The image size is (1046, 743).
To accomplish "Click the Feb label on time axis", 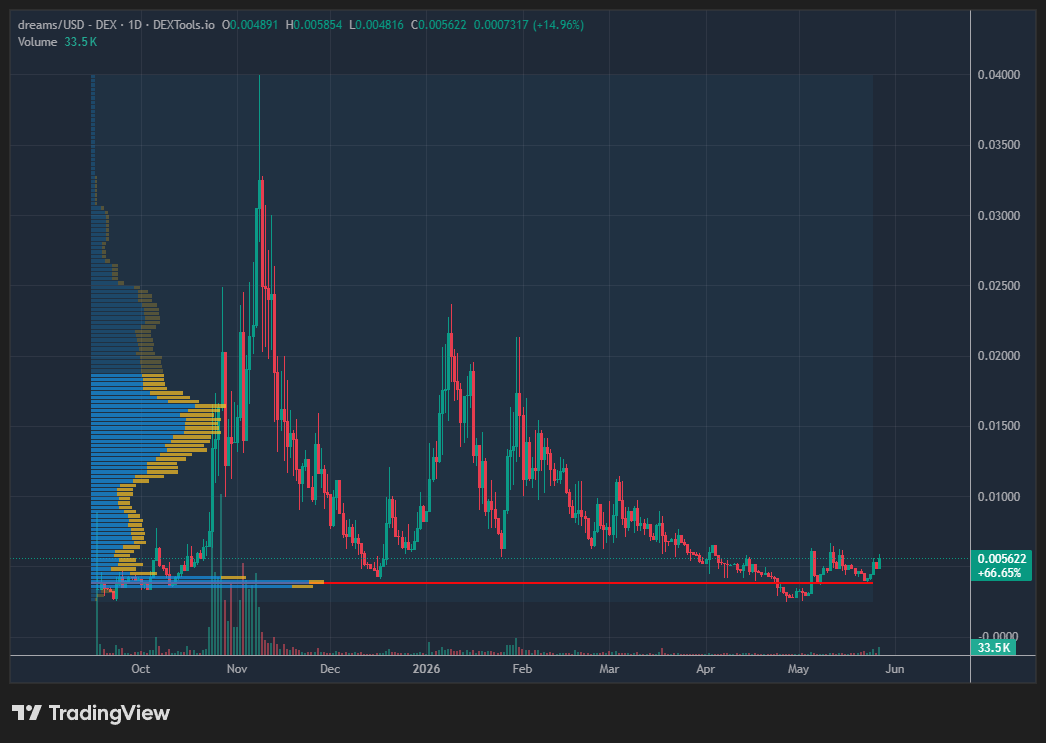I will [522, 669].
